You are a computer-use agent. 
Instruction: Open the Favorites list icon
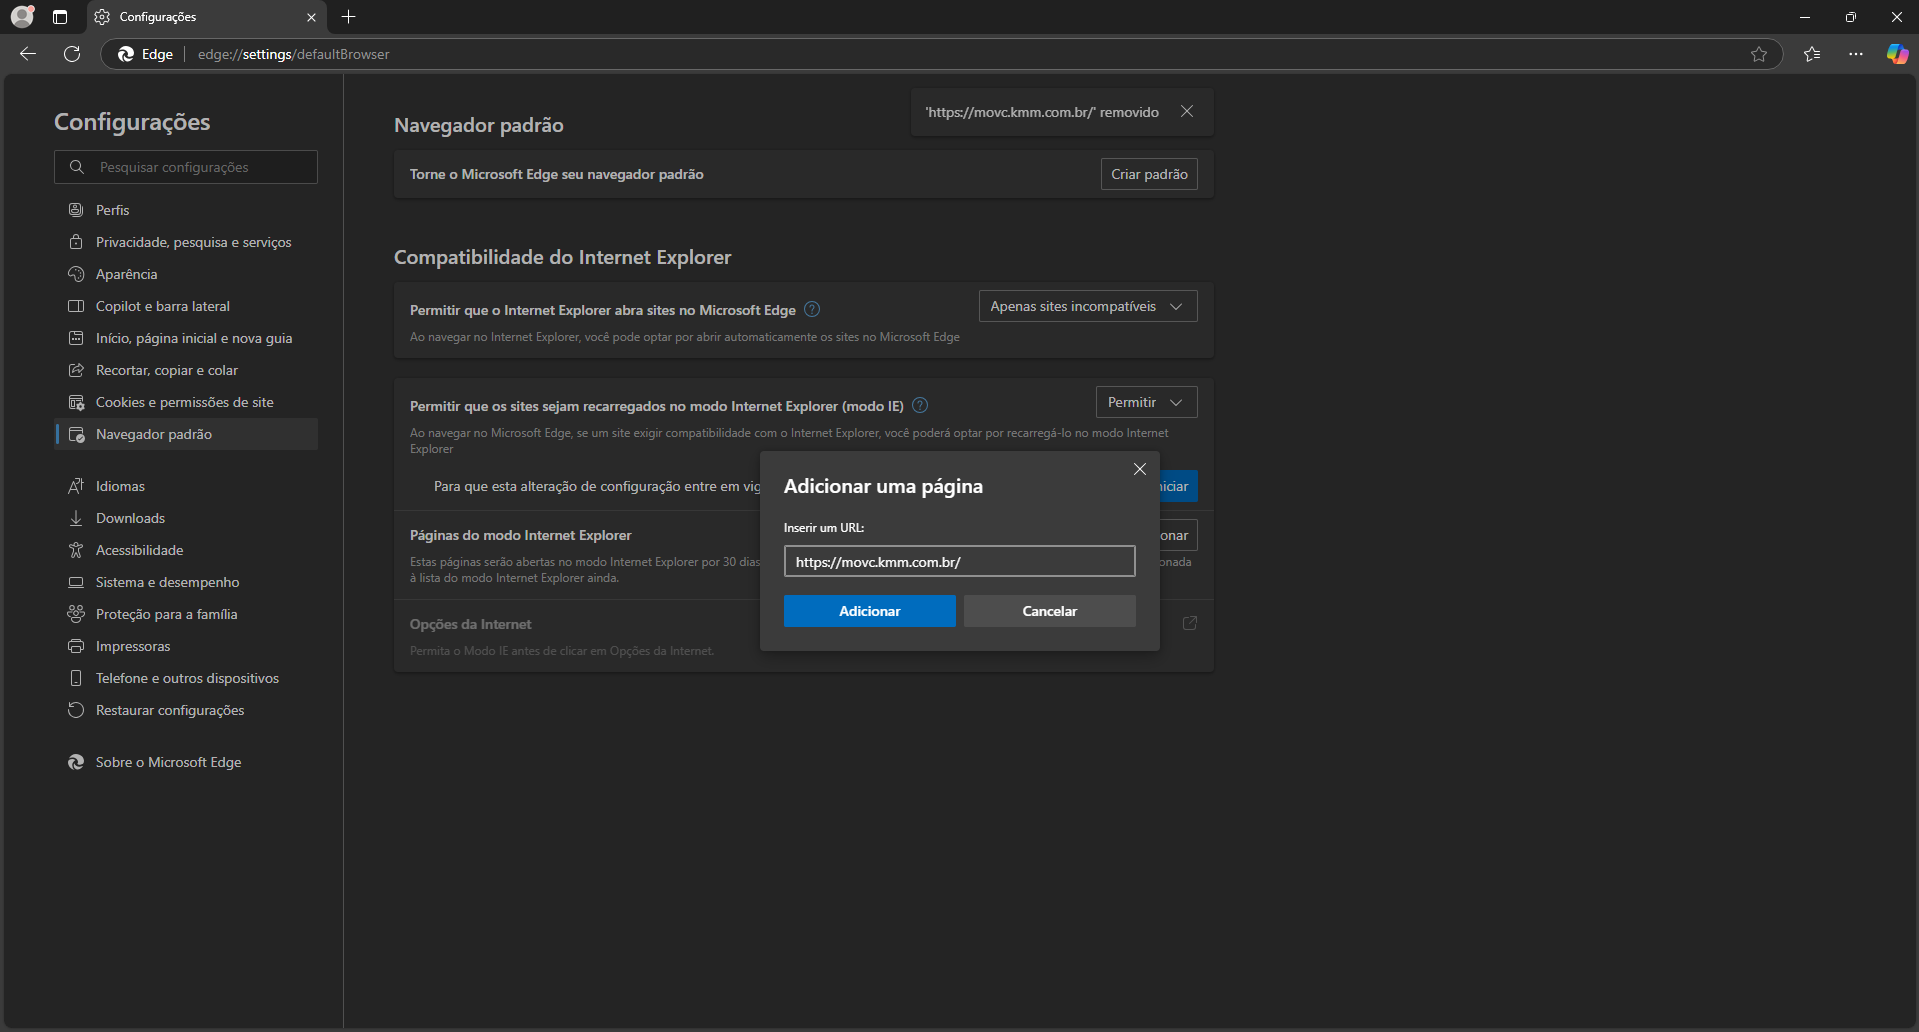(1812, 54)
